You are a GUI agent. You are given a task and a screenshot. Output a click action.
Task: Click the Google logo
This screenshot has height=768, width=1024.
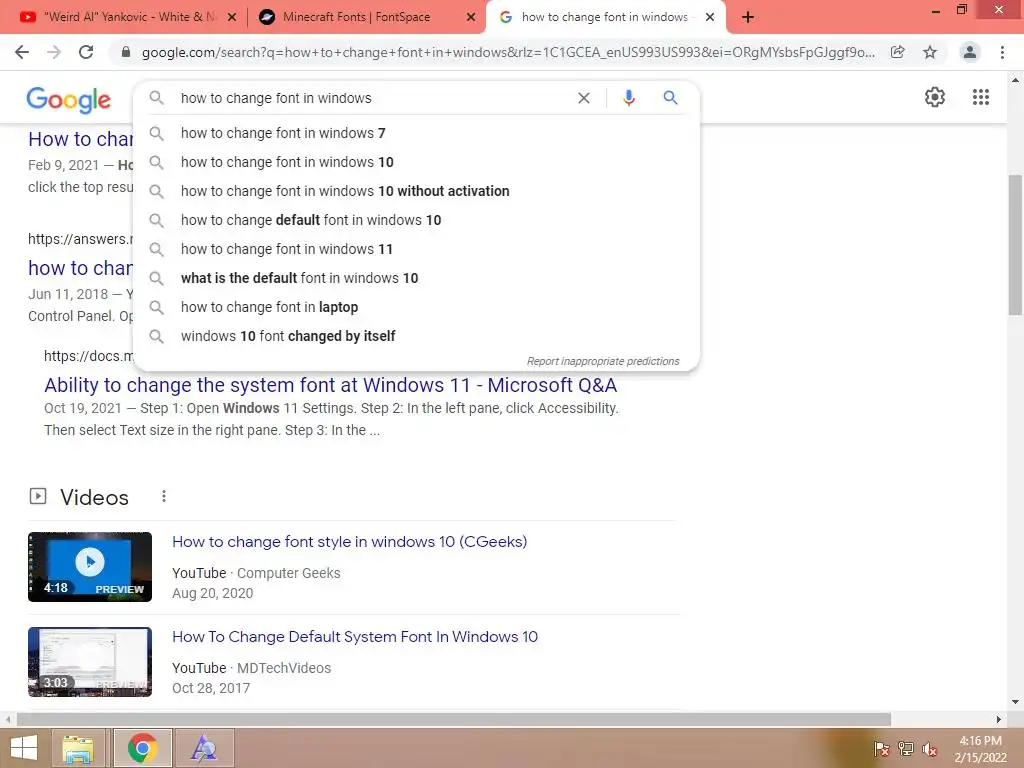69,100
